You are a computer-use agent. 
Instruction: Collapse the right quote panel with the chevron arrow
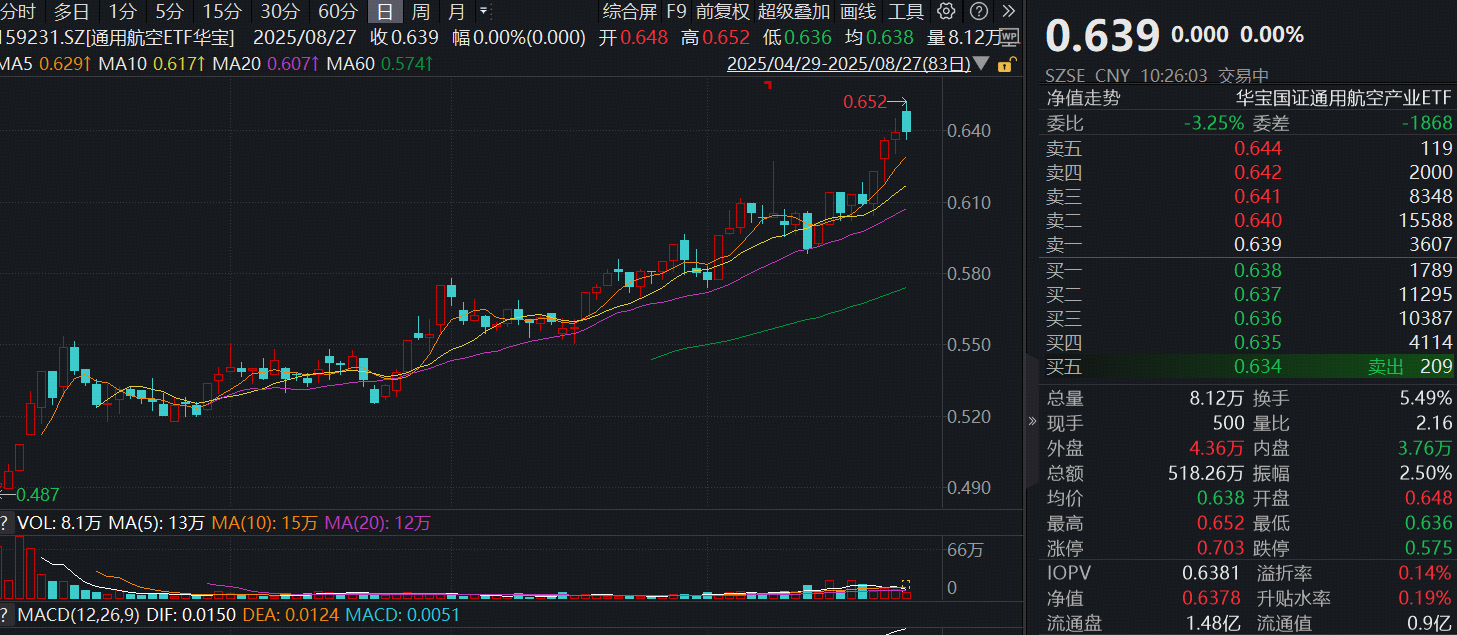pos(1032,420)
